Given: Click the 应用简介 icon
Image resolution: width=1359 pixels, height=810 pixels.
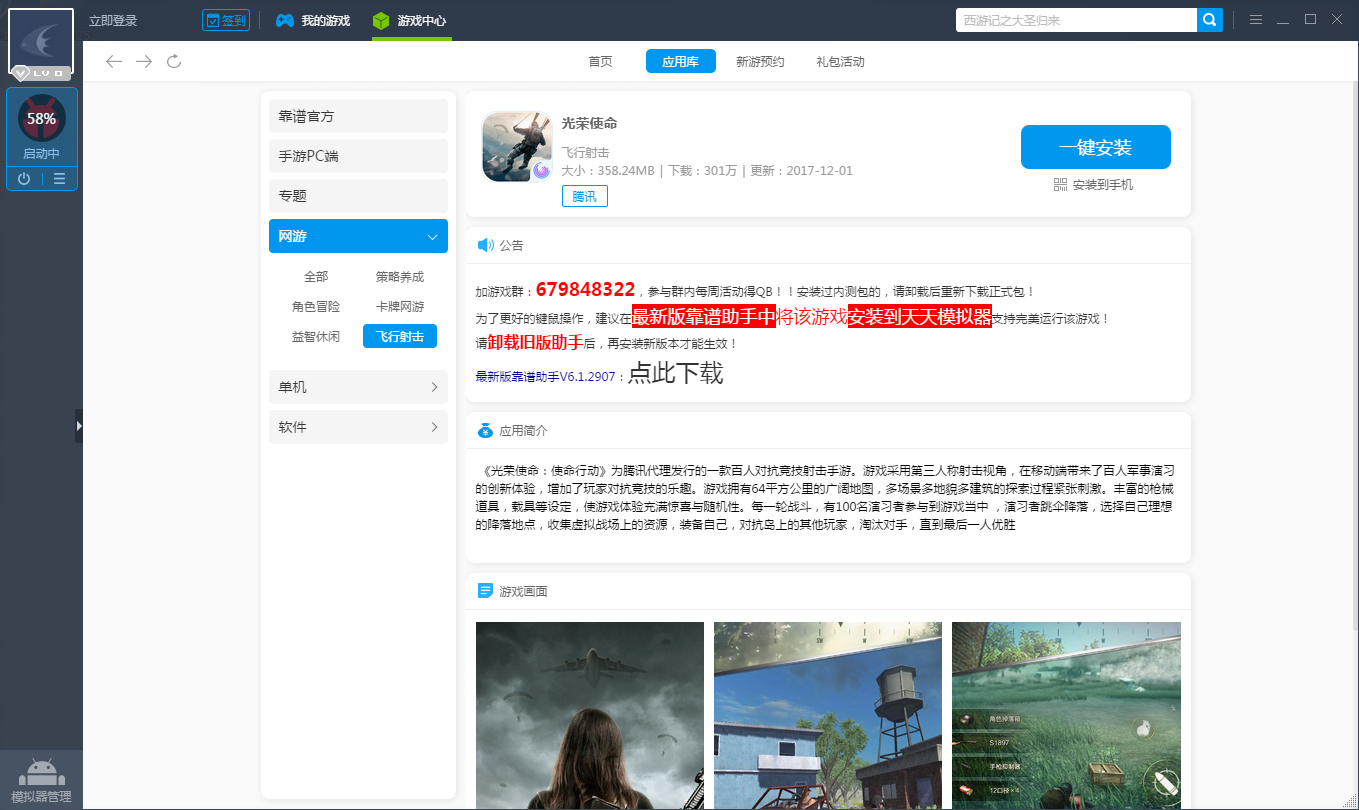Looking at the screenshot, I should tap(485, 431).
